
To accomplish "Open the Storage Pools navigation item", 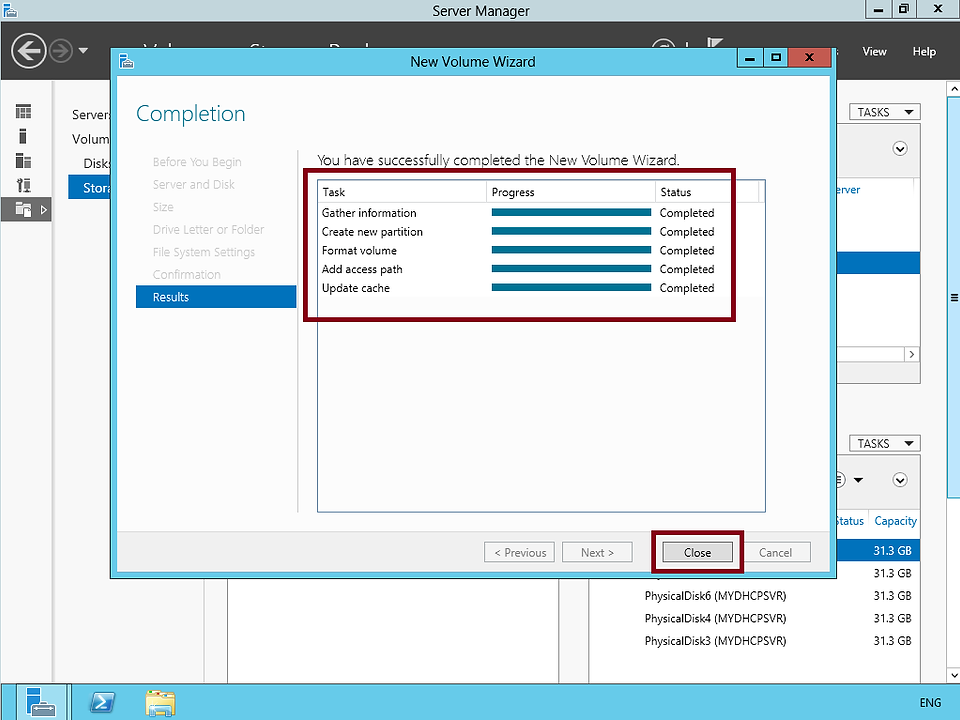I will coord(90,187).
